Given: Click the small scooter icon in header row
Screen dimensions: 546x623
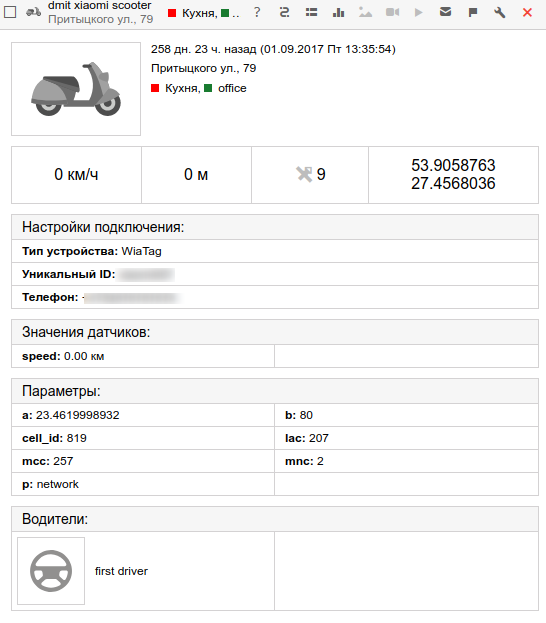Looking at the screenshot, I should (33, 12).
